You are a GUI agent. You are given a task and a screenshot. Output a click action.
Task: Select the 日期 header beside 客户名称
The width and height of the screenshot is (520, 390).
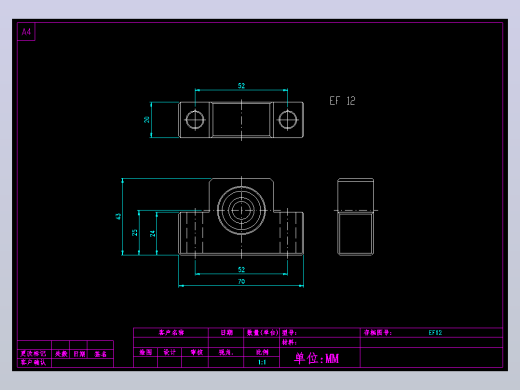coord(227,332)
